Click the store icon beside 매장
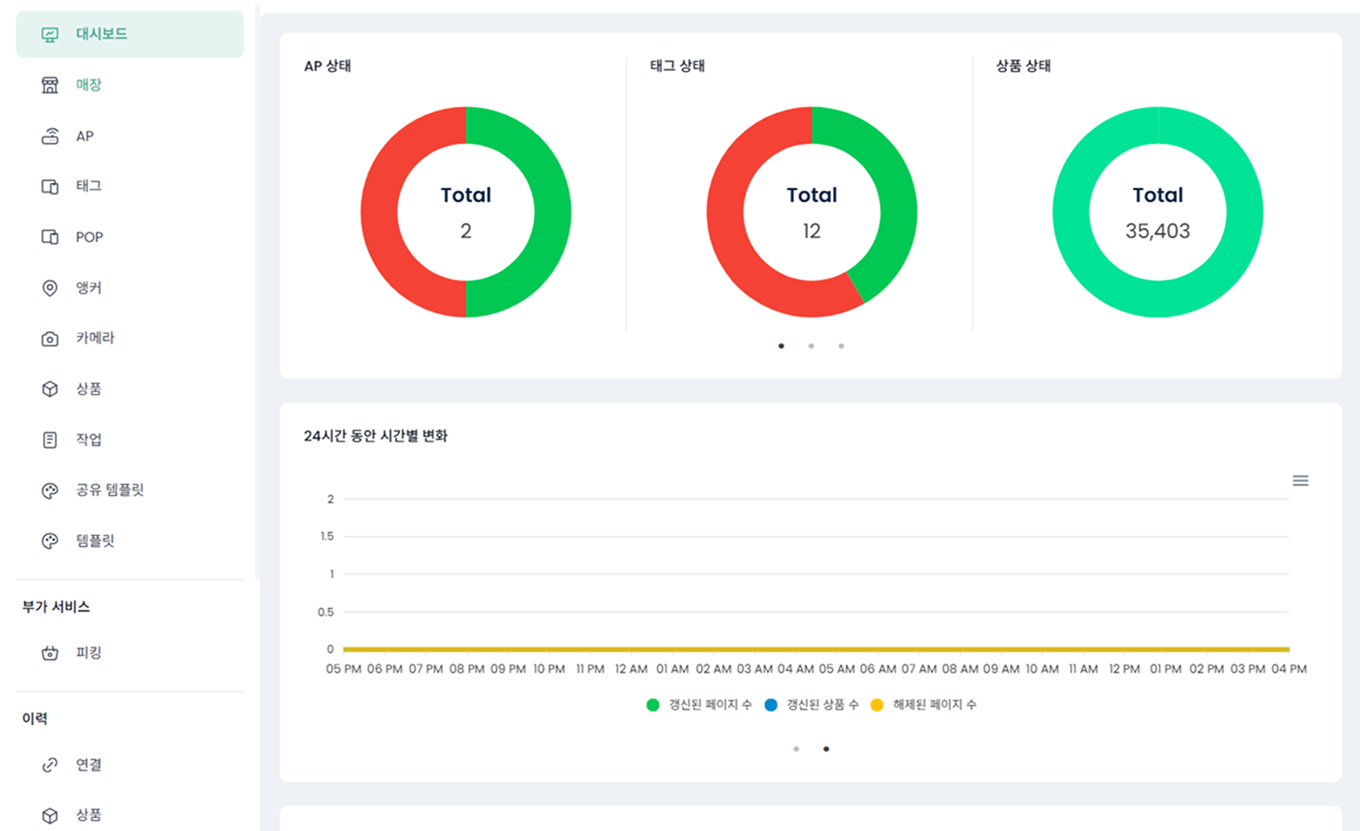Image resolution: width=1360 pixels, height=831 pixels. coord(50,85)
